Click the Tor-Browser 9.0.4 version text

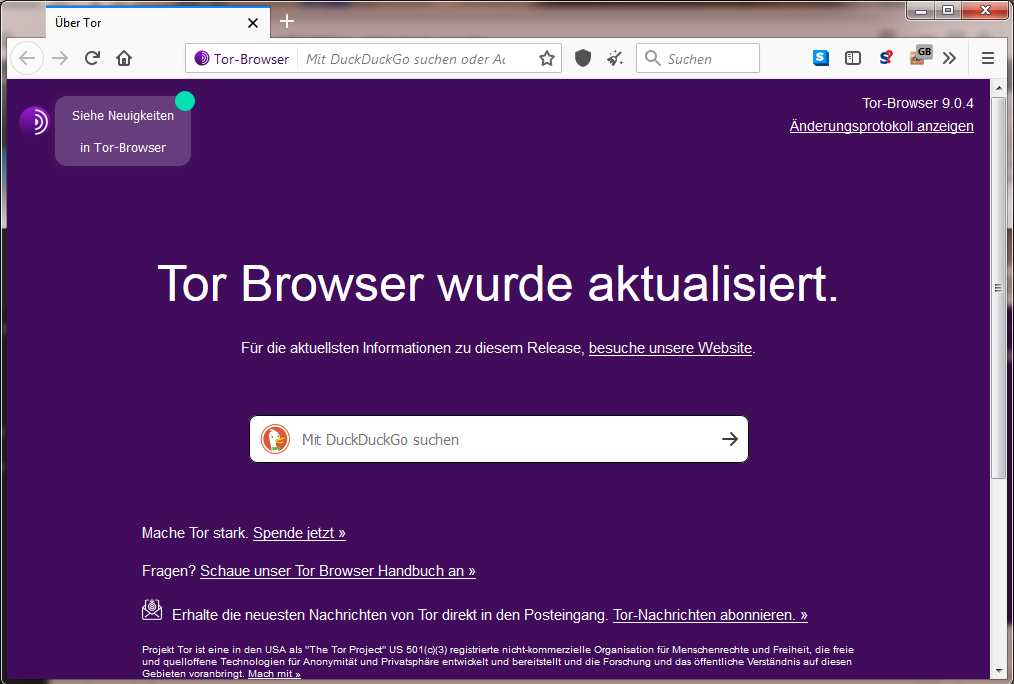[x=918, y=103]
